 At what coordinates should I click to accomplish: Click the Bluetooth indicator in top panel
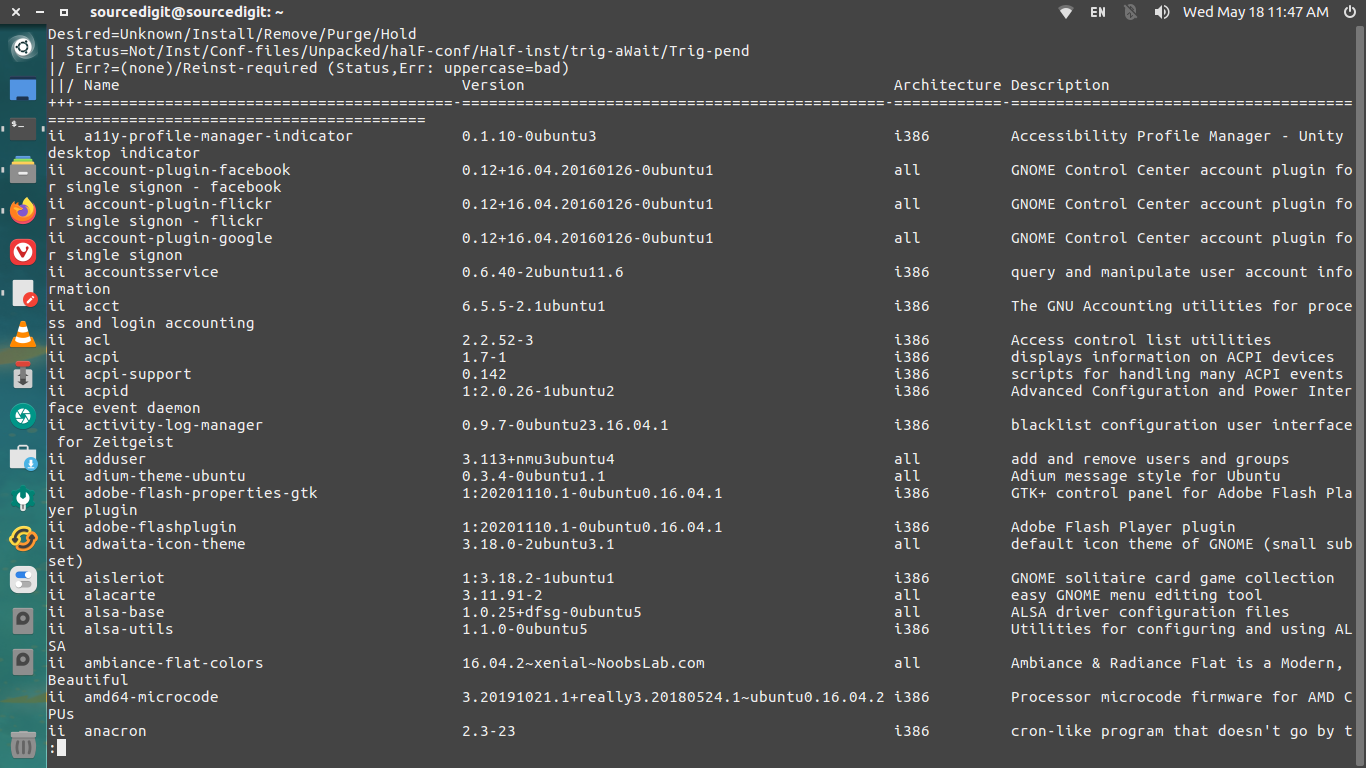click(1130, 12)
